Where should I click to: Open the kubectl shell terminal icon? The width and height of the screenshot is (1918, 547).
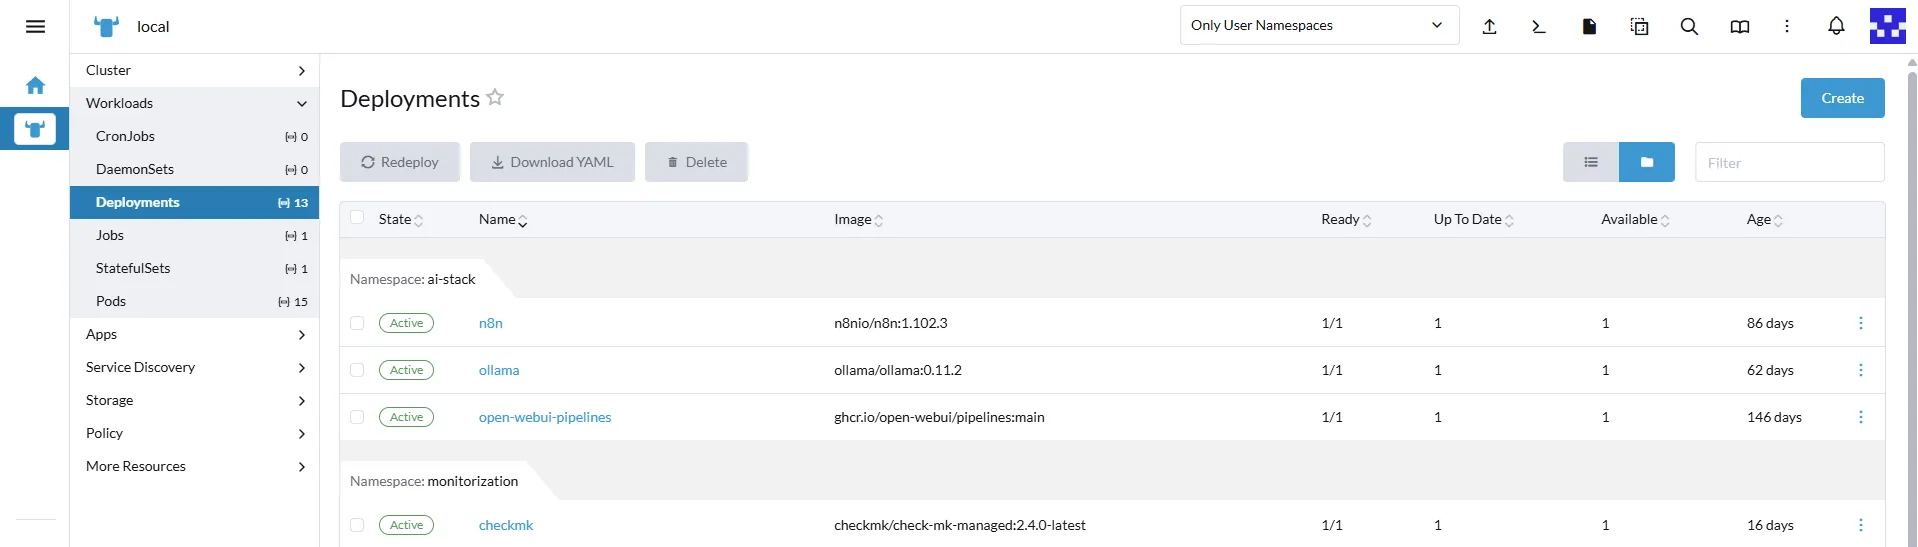pyautogui.click(x=1538, y=27)
